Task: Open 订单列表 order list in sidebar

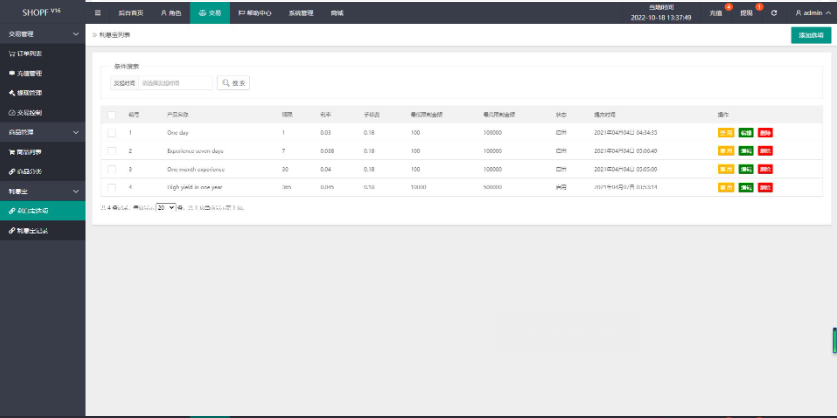Action: point(42,54)
